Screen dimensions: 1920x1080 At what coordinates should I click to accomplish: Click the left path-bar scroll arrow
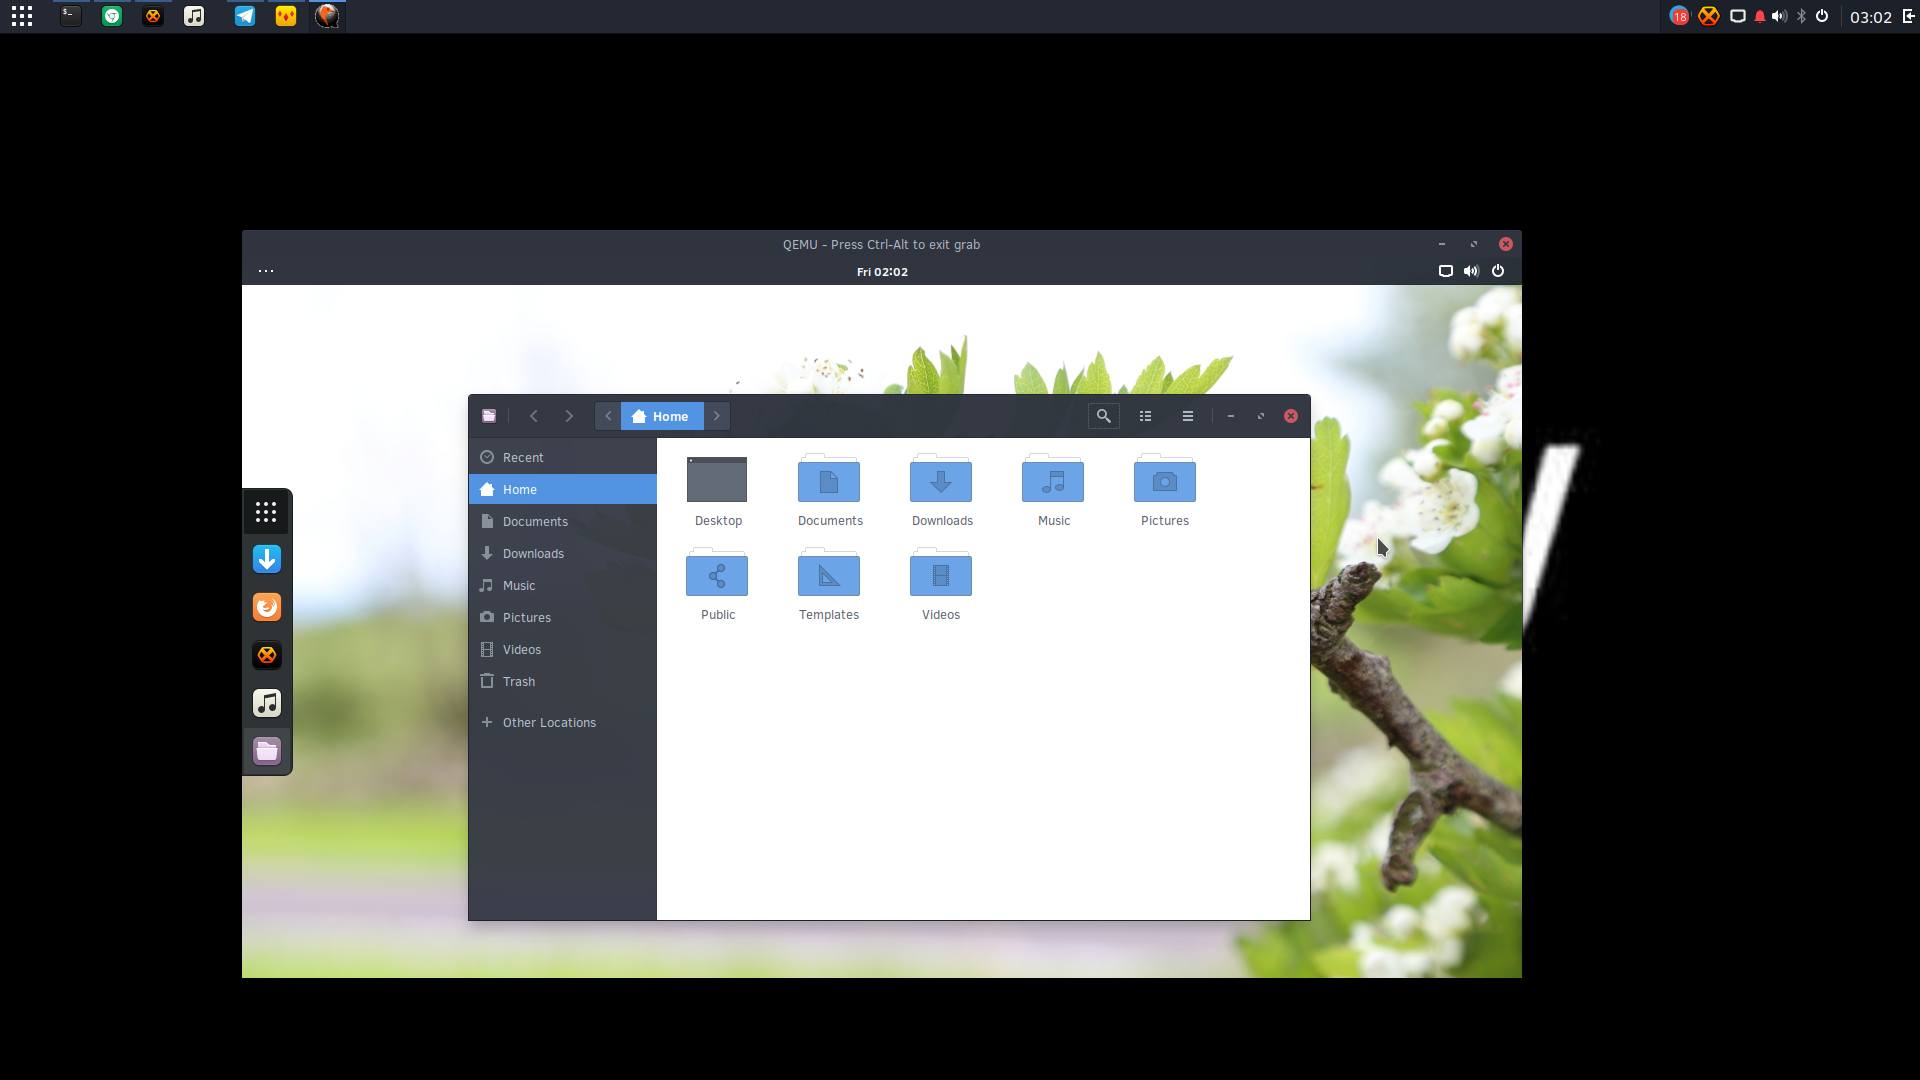608,416
